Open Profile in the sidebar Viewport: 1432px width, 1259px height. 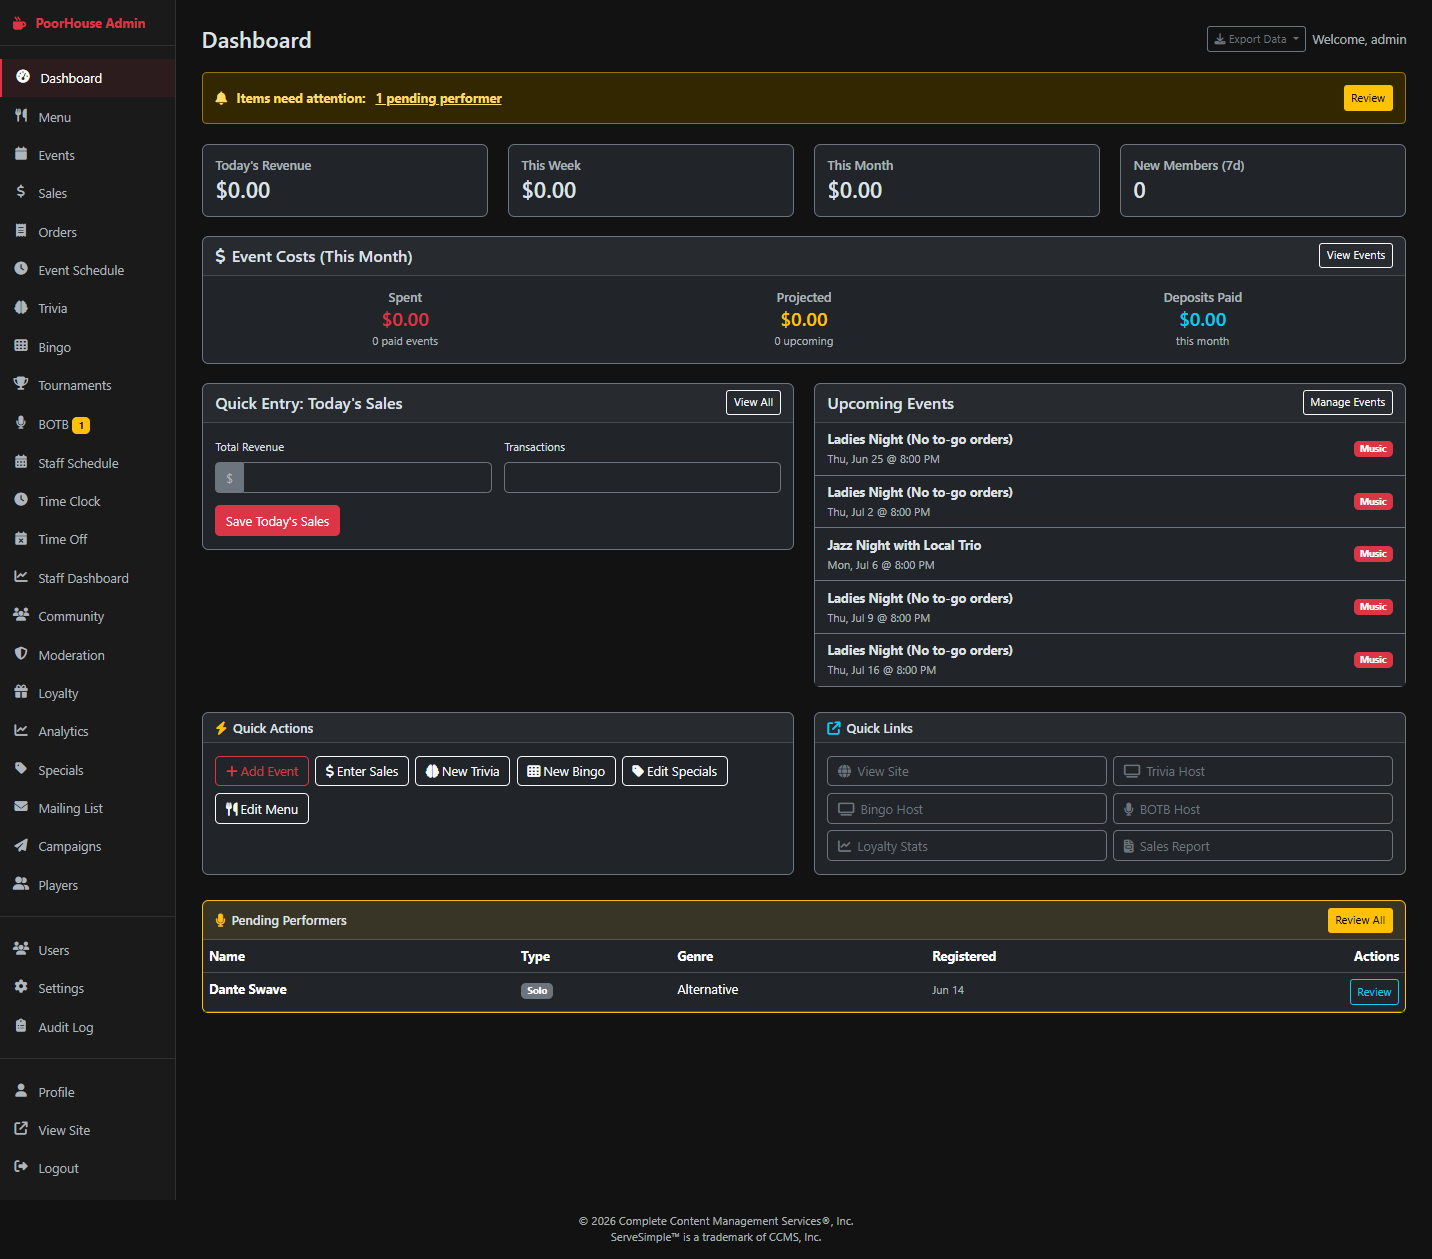(x=88, y=1092)
